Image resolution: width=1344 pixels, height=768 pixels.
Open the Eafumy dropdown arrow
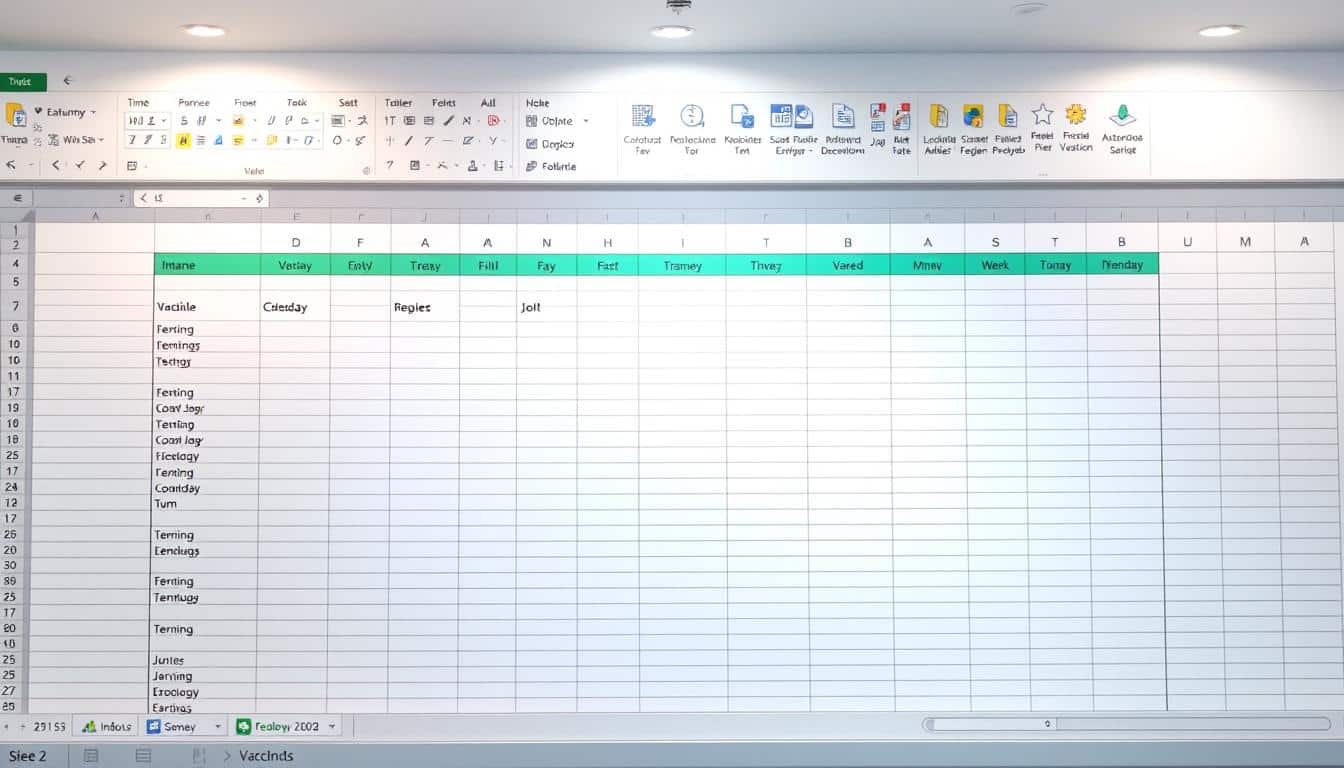click(93, 113)
